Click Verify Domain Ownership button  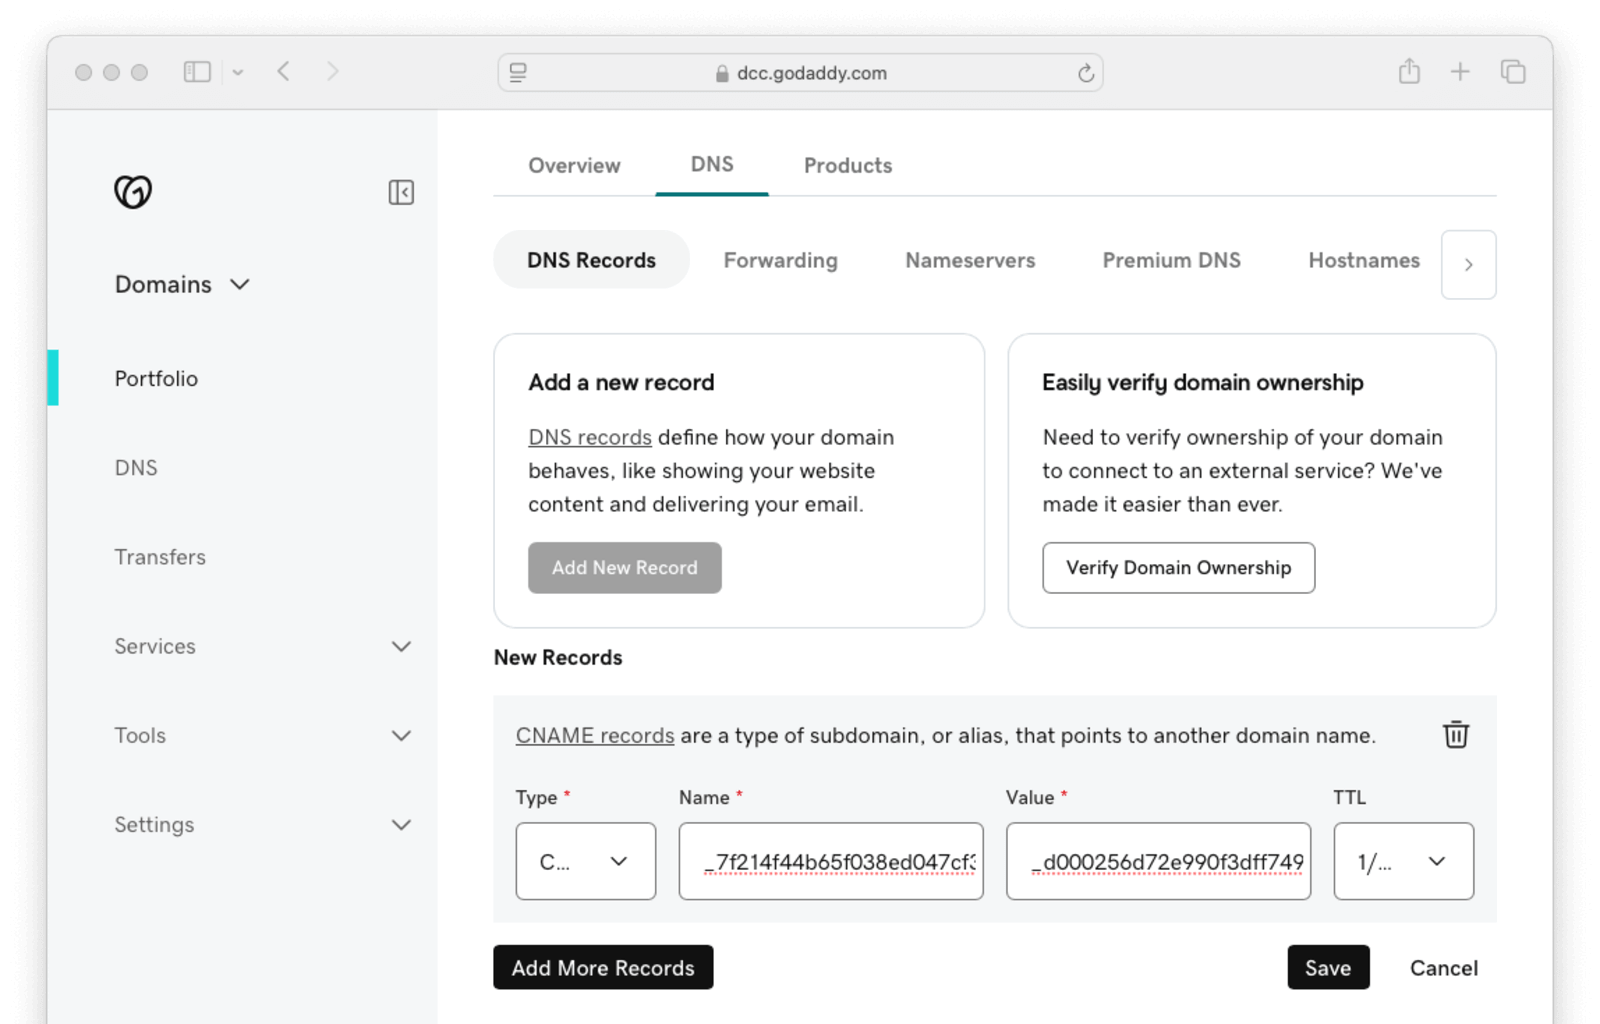[x=1178, y=568]
